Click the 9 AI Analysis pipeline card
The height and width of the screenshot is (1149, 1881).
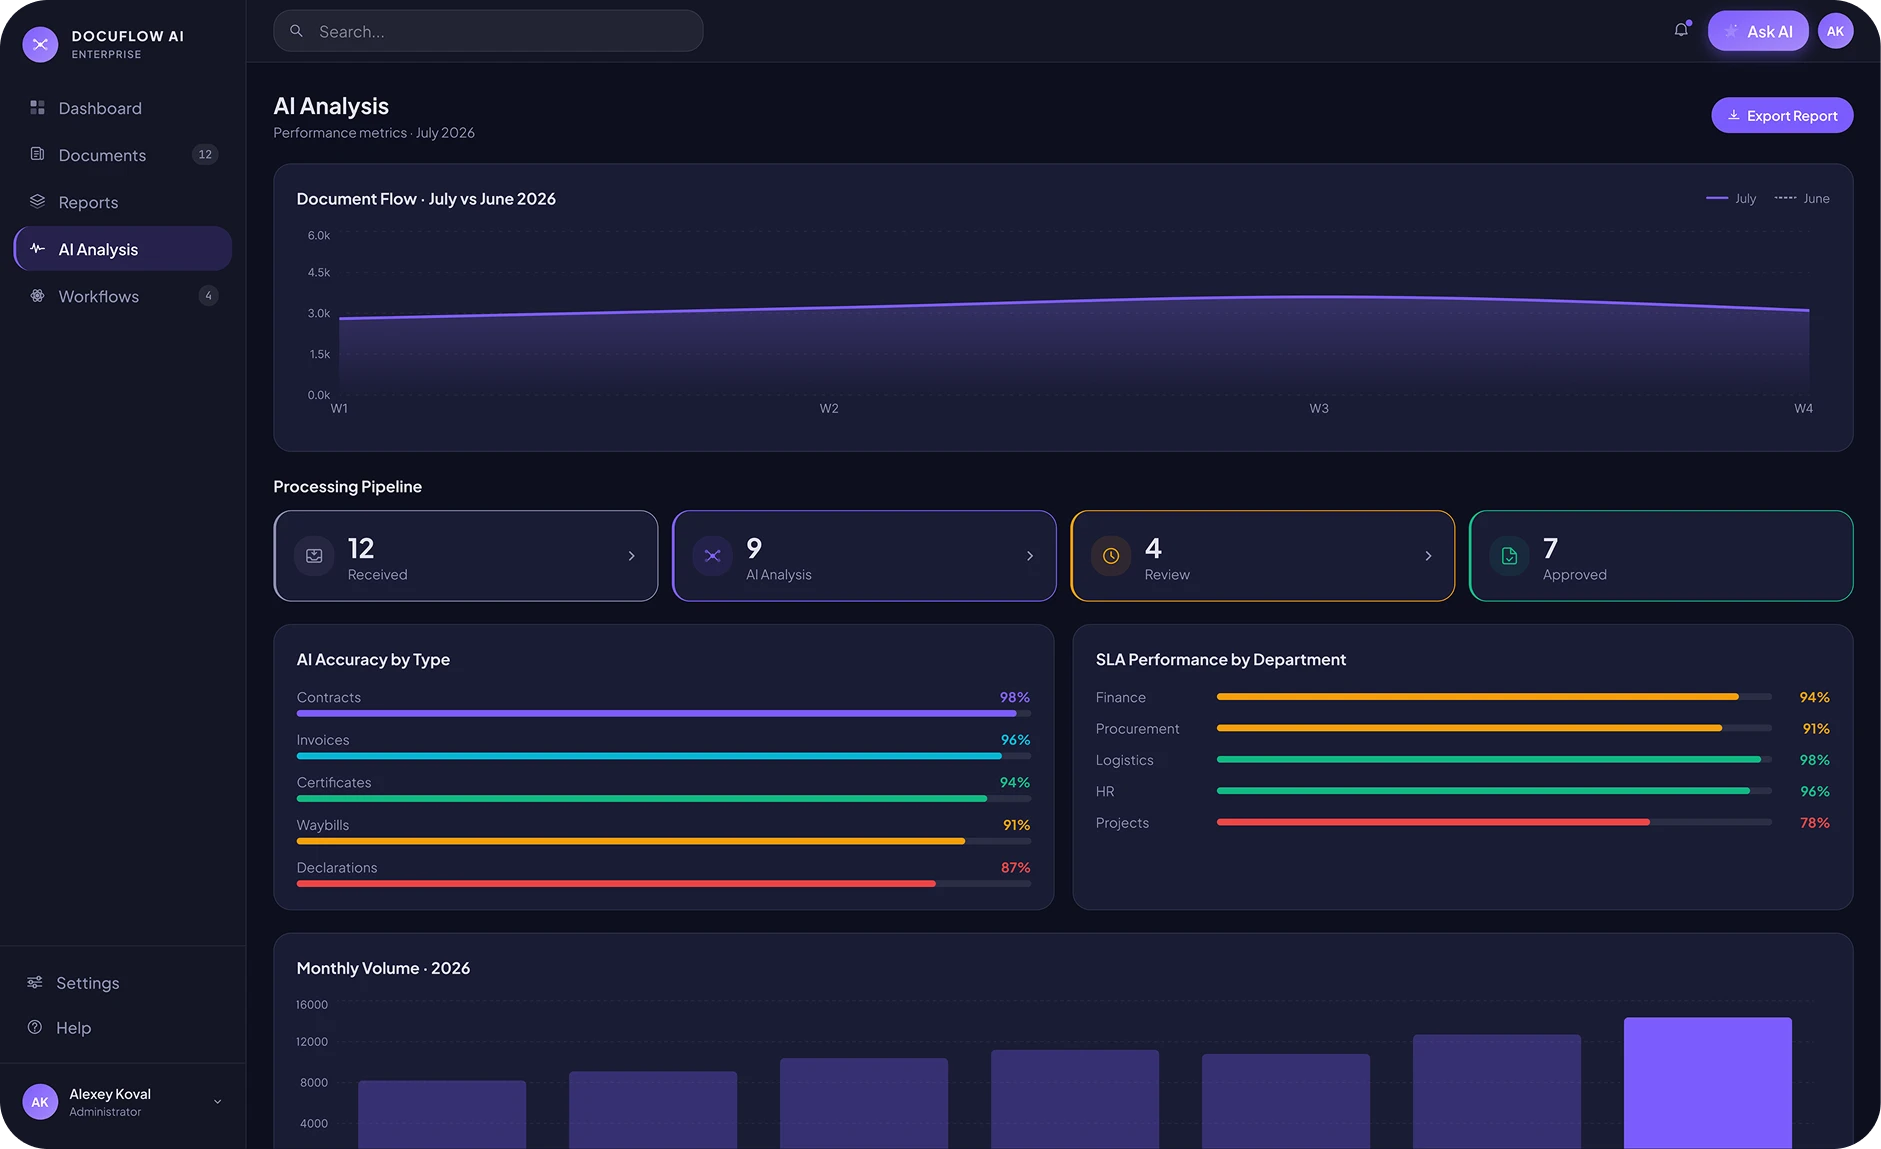coord(864,556)
